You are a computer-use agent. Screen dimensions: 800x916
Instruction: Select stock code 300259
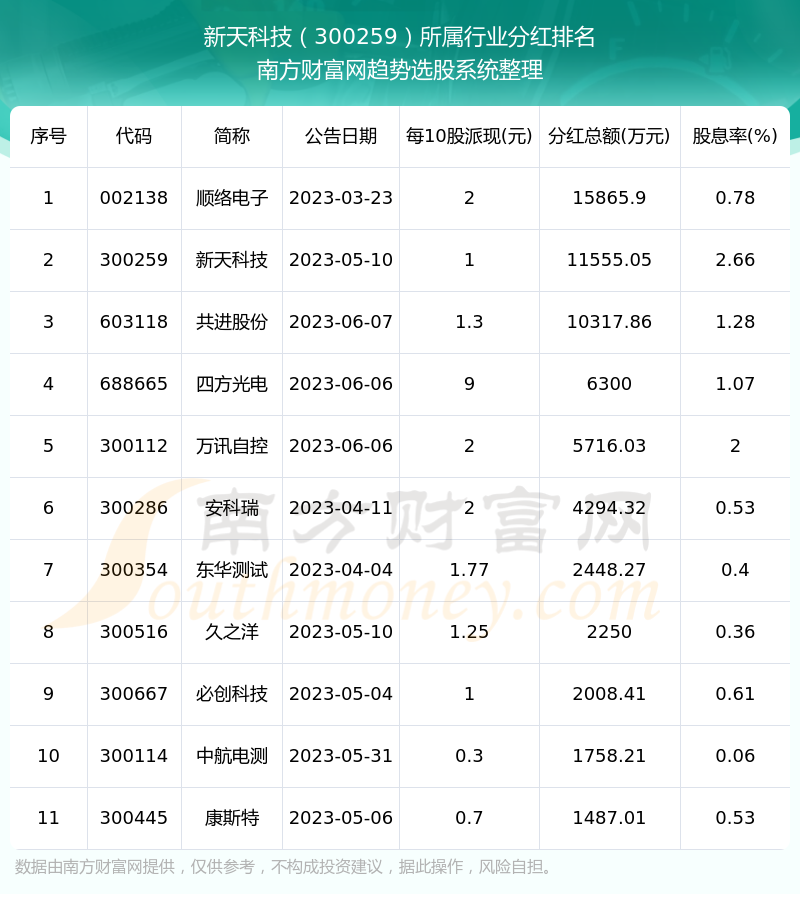(134, 260)
